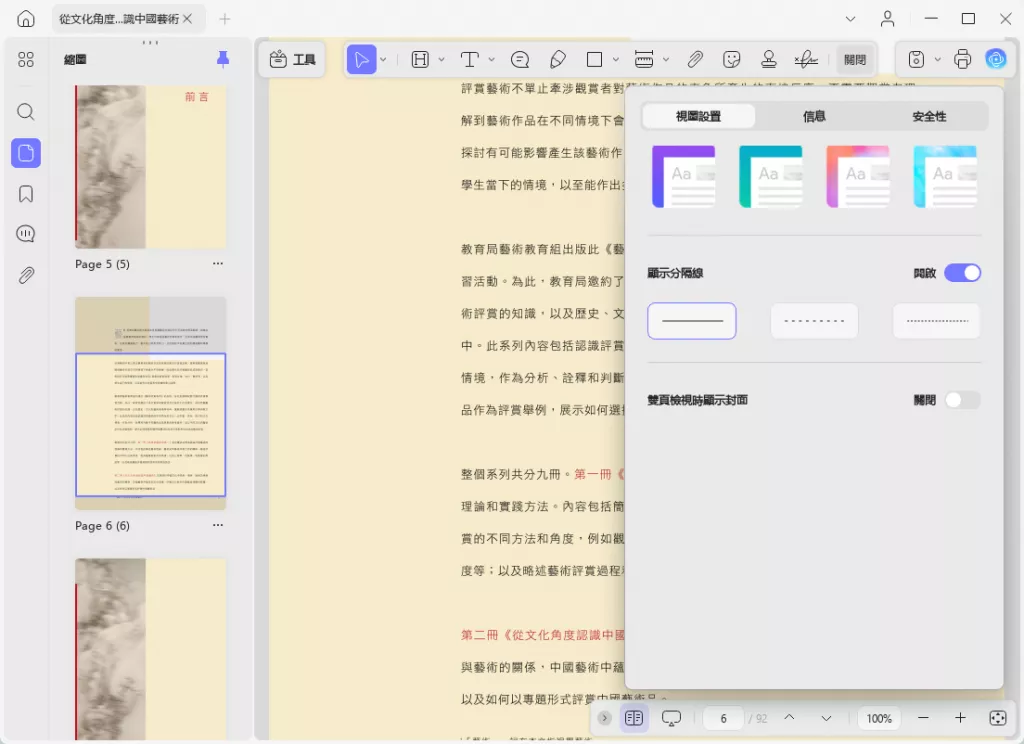Open the four-circle grid icon in left sidebar
The image size is (1024, 744).
(x=26, y=60)
